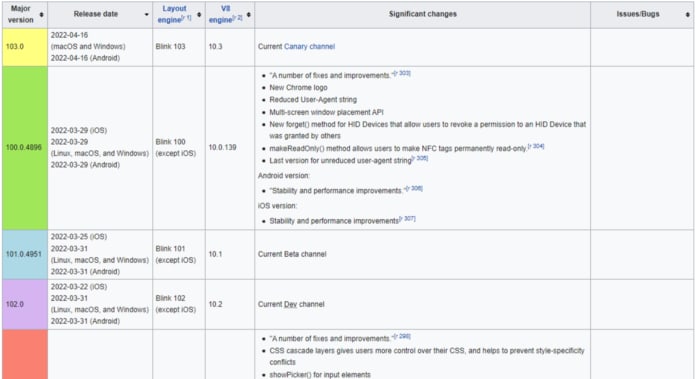The height and width of the screenshot is (379, 700).
Task: Select version cell 101.0.4951
Action: pos(25,254)
